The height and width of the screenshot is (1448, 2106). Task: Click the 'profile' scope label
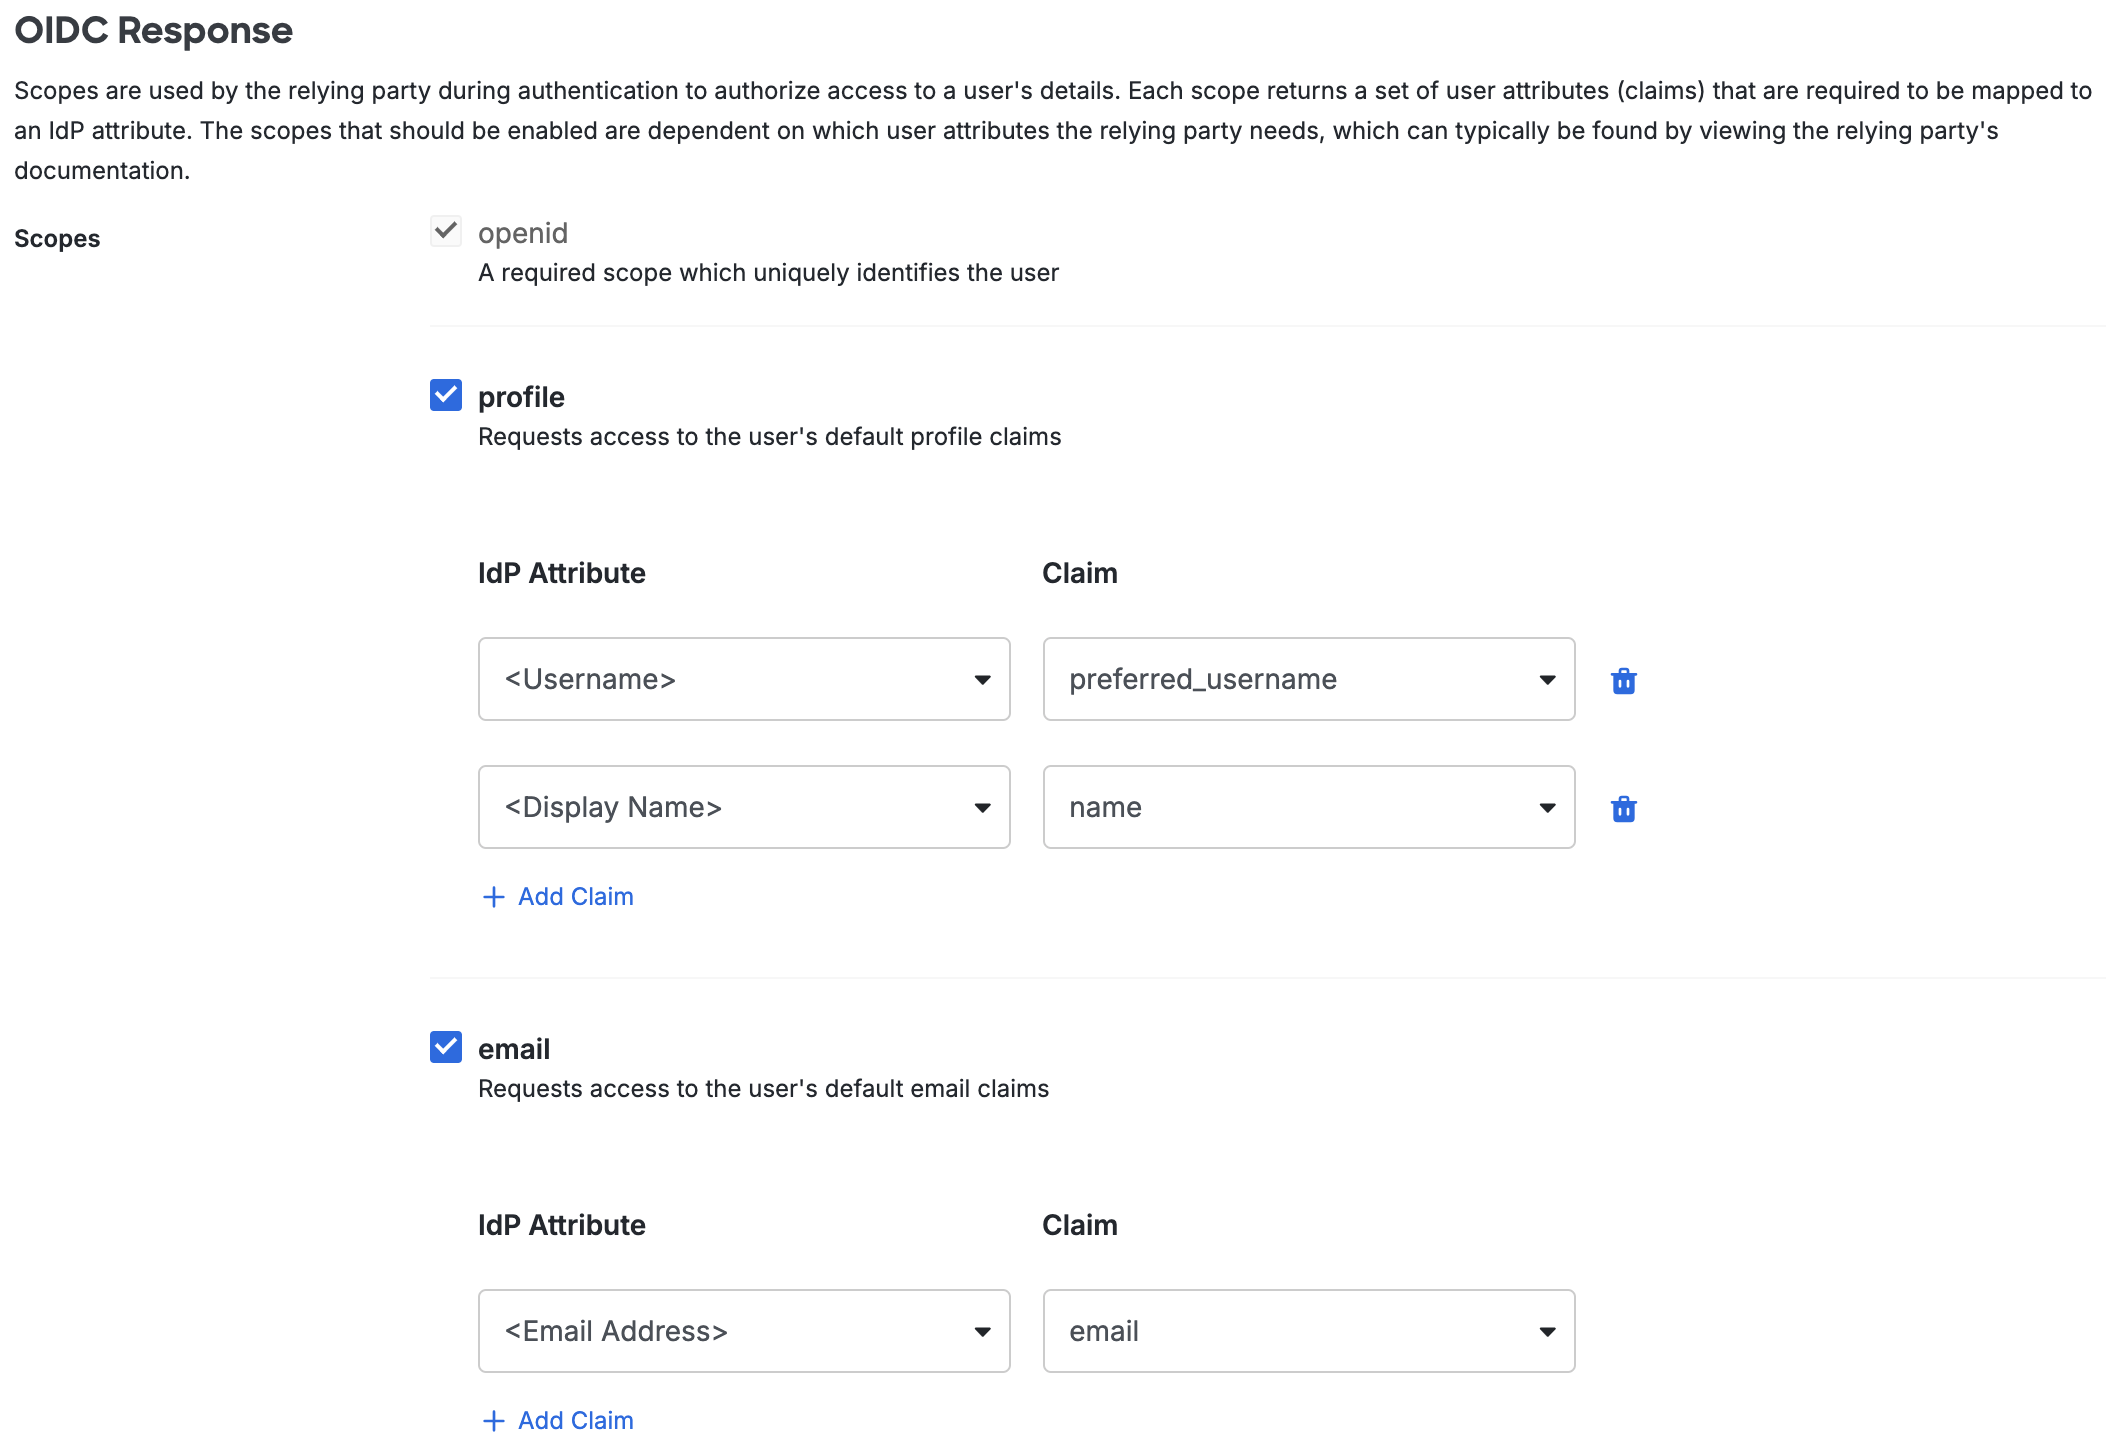pos(521,397)
